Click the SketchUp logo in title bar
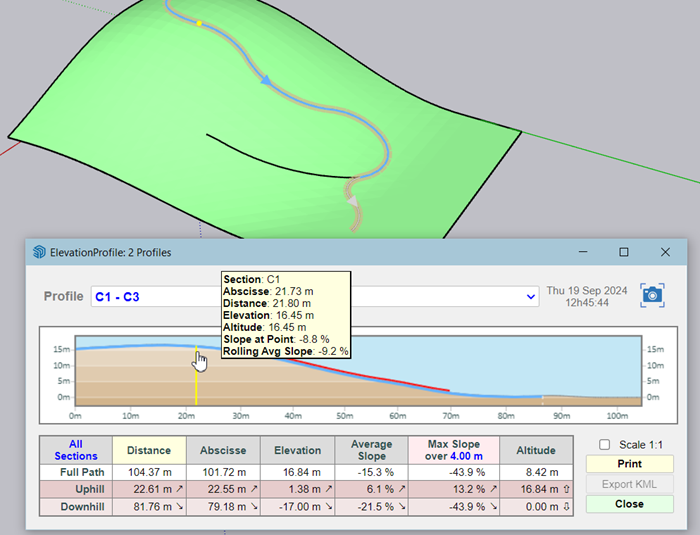Image resolution: width=700 pixels, height=535 pixels. pos(39,252)
